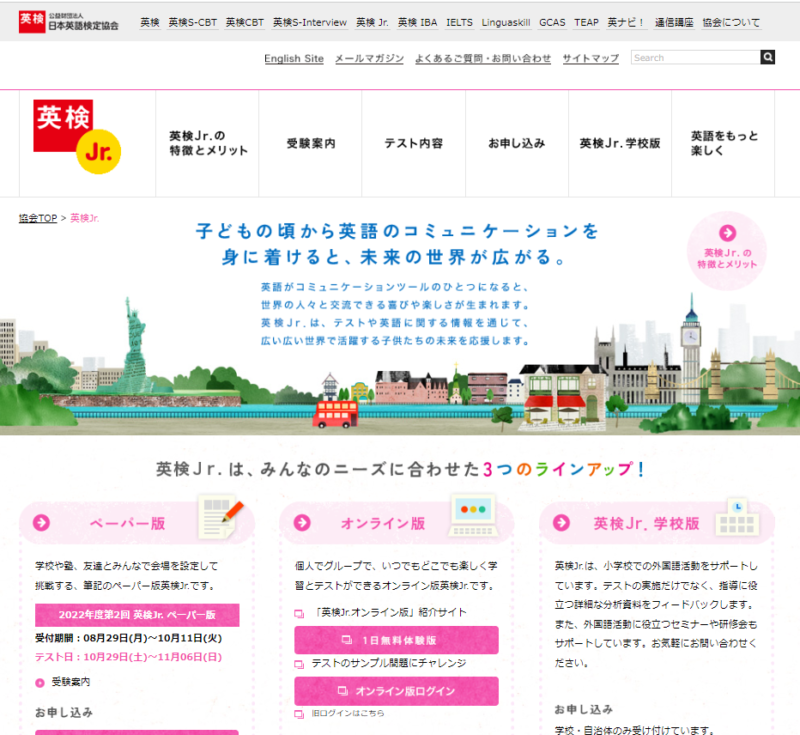Click the オンライン版 heading text
This screenshot has width=800, height=735.
click(x=383, y=523)
